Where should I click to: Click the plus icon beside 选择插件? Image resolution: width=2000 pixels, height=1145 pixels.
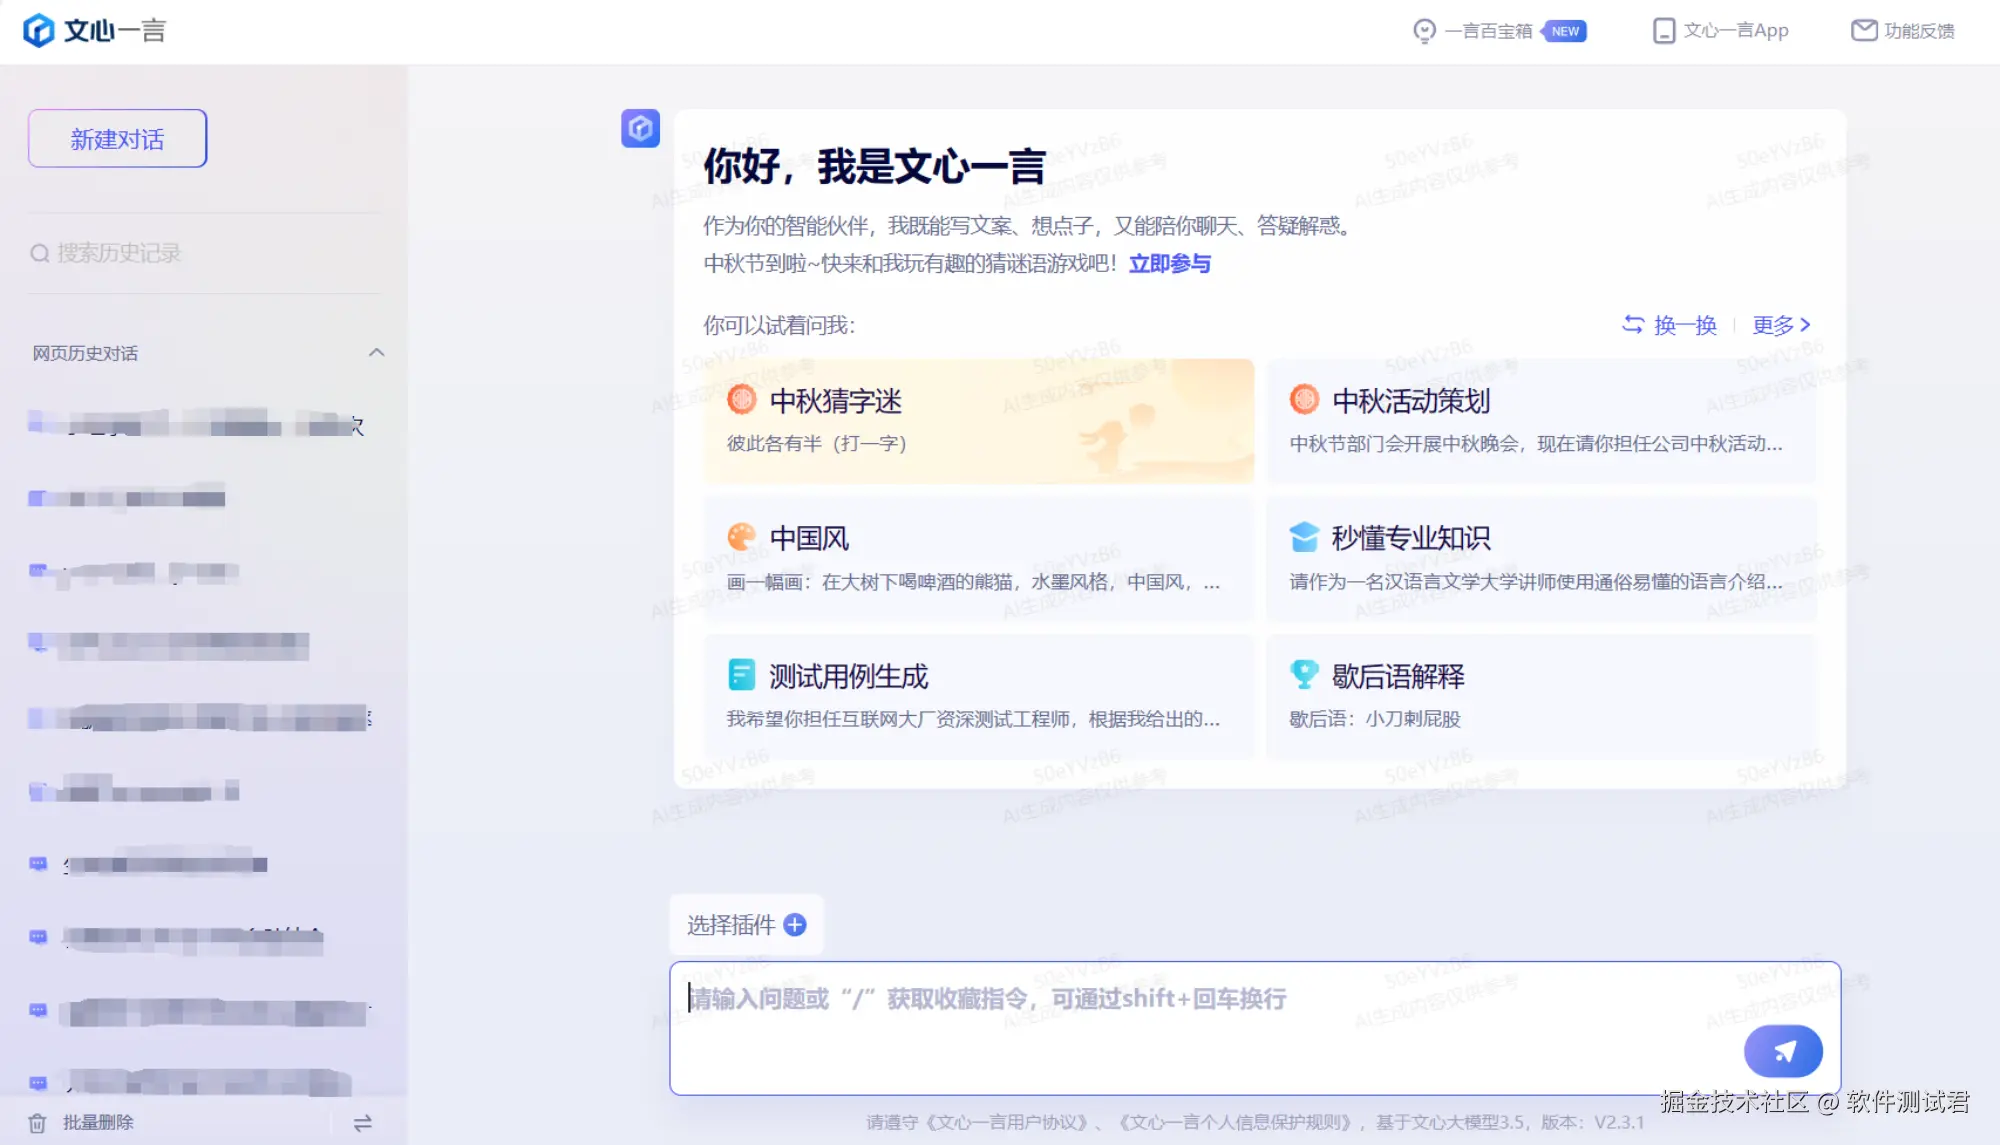click(x=795, y=925)
